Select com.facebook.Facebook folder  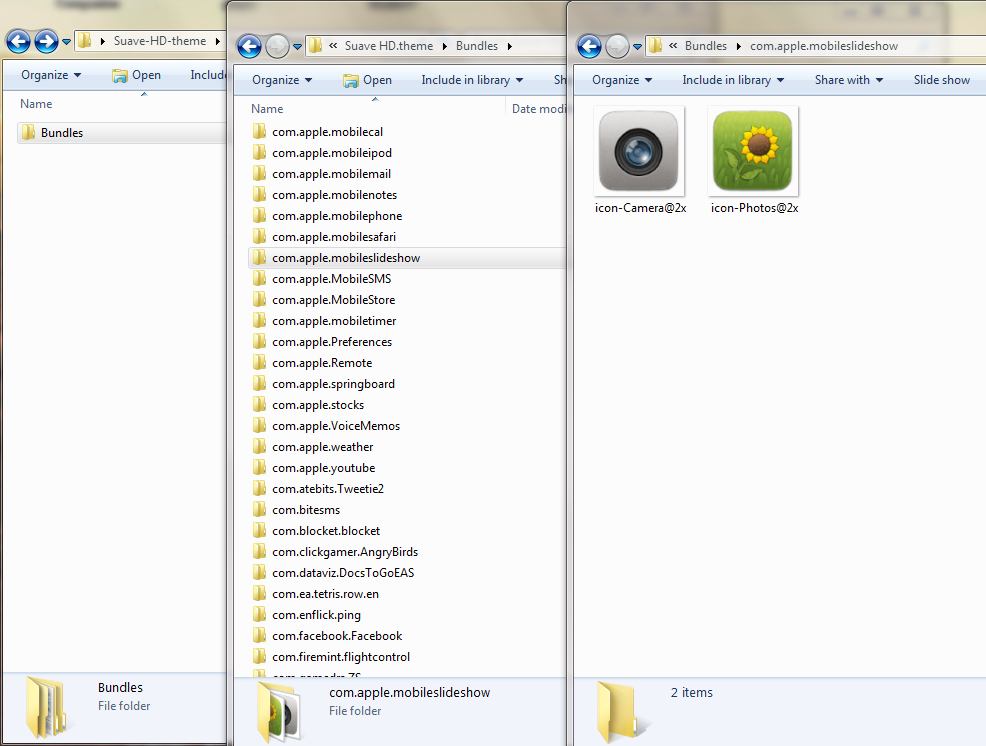click(337, 636)
